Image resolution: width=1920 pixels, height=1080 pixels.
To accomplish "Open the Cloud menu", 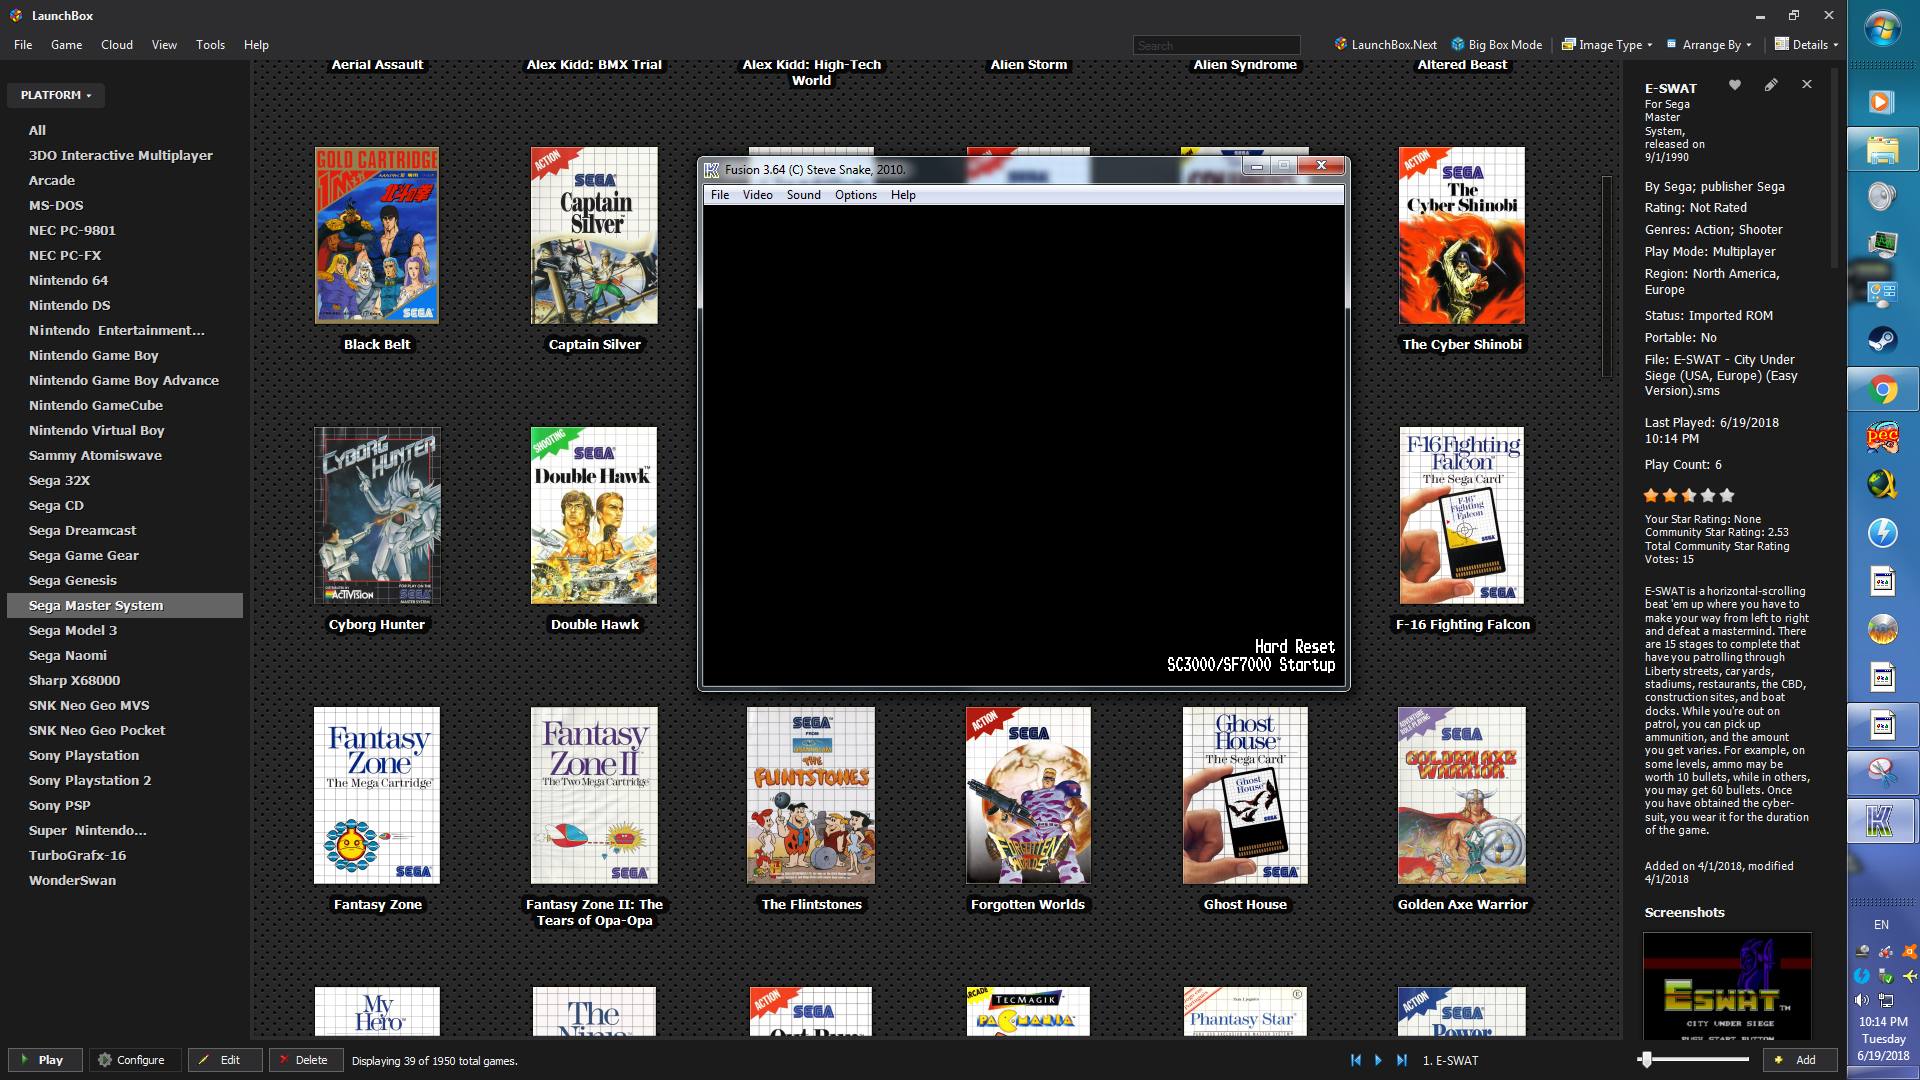I will (117, 45).
